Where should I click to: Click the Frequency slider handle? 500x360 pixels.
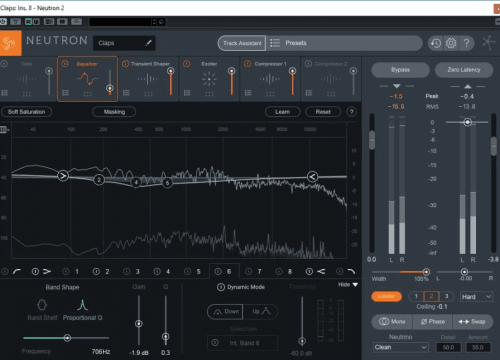pos(67,338)
